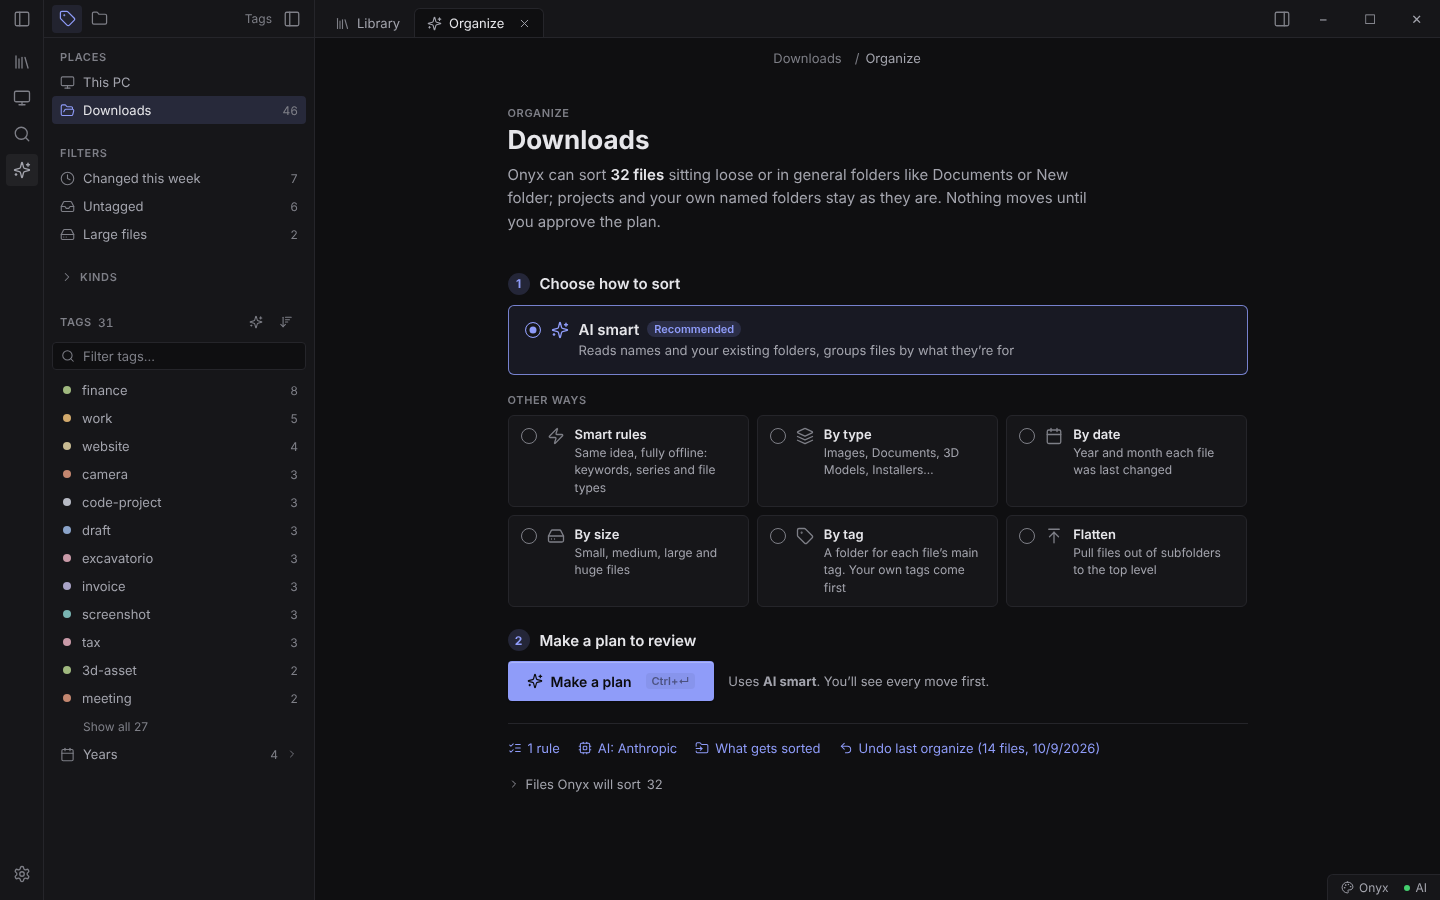Image resolution: width=1440 pixels, height=900 pixels.
Task: Focus the Filter tags input field
Action: click(179, 356)
